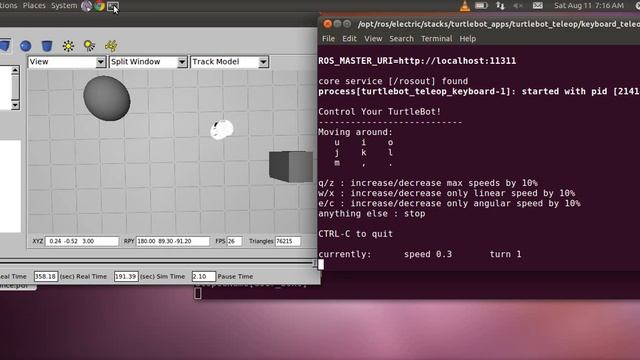Click the Pause Time field showing 2.10
The width and height of the screenshot is (640, 360).
tap(203, 276)
